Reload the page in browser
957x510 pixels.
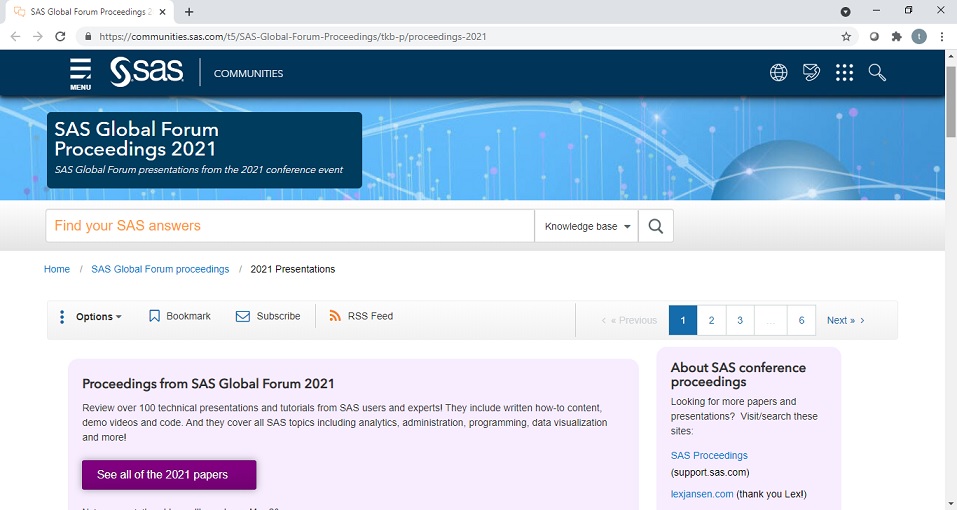click(60, 37)
